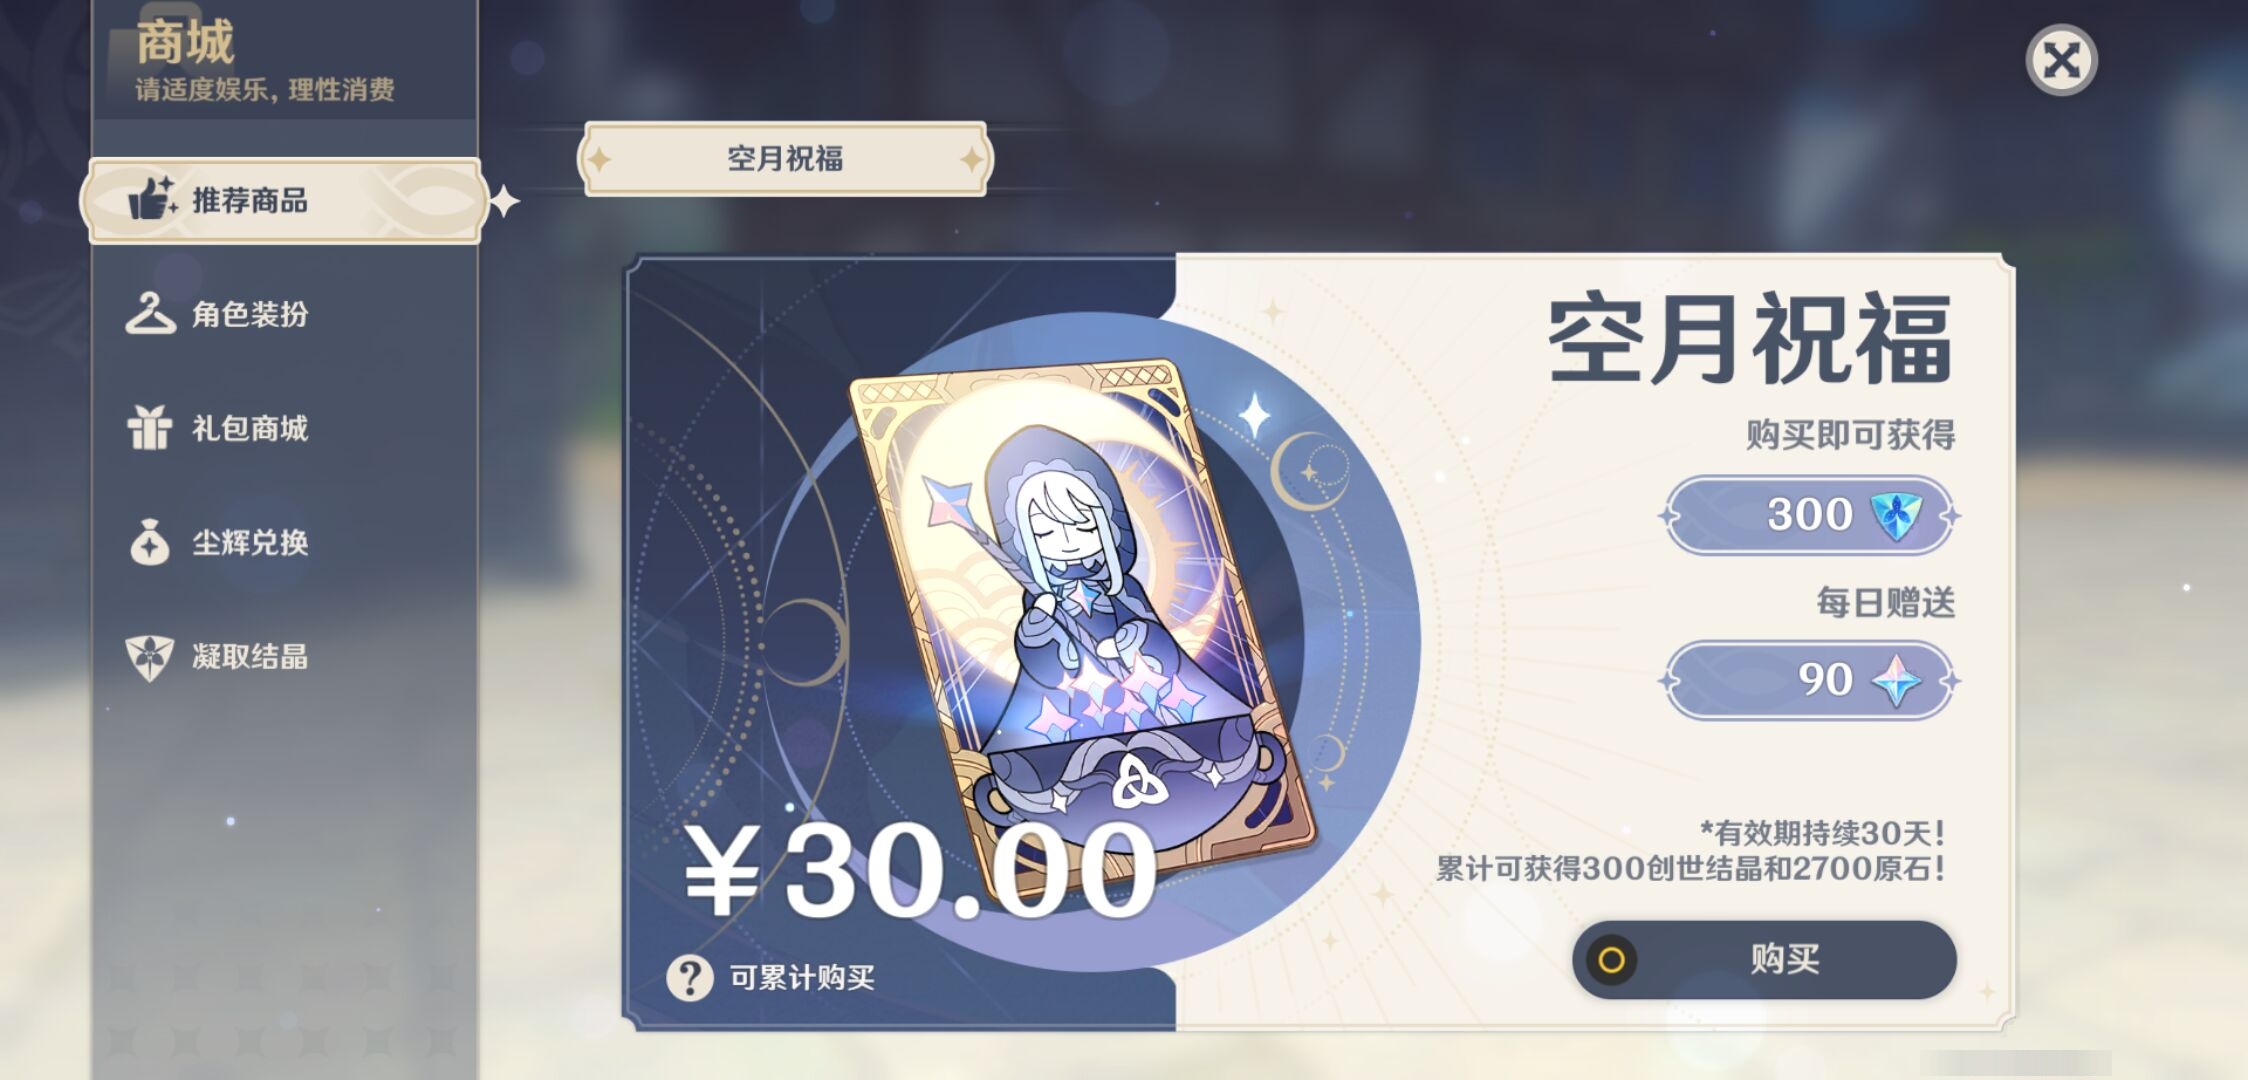The height and width of the screenshot is (1080, 2248).
Task: Click the 可累计购买 info text
Action: click(802, 977)
